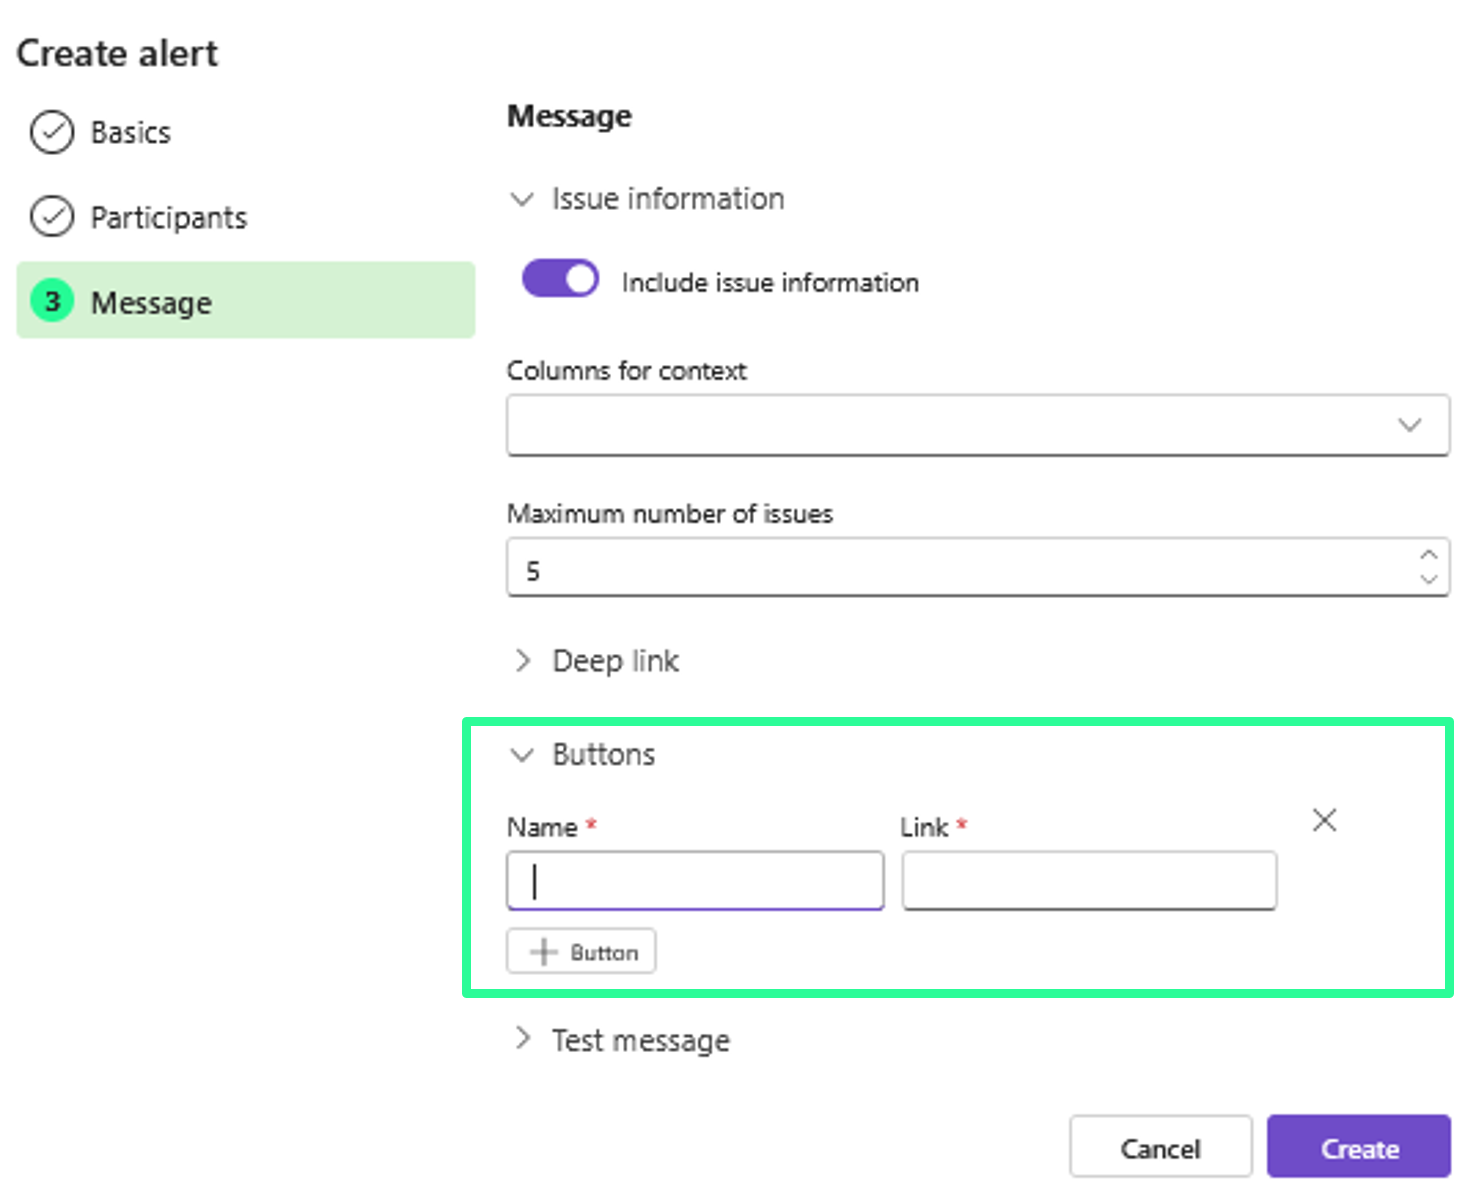
Task: Go to the Basics step
Action: pyautogui.click(x=131, y=133)
